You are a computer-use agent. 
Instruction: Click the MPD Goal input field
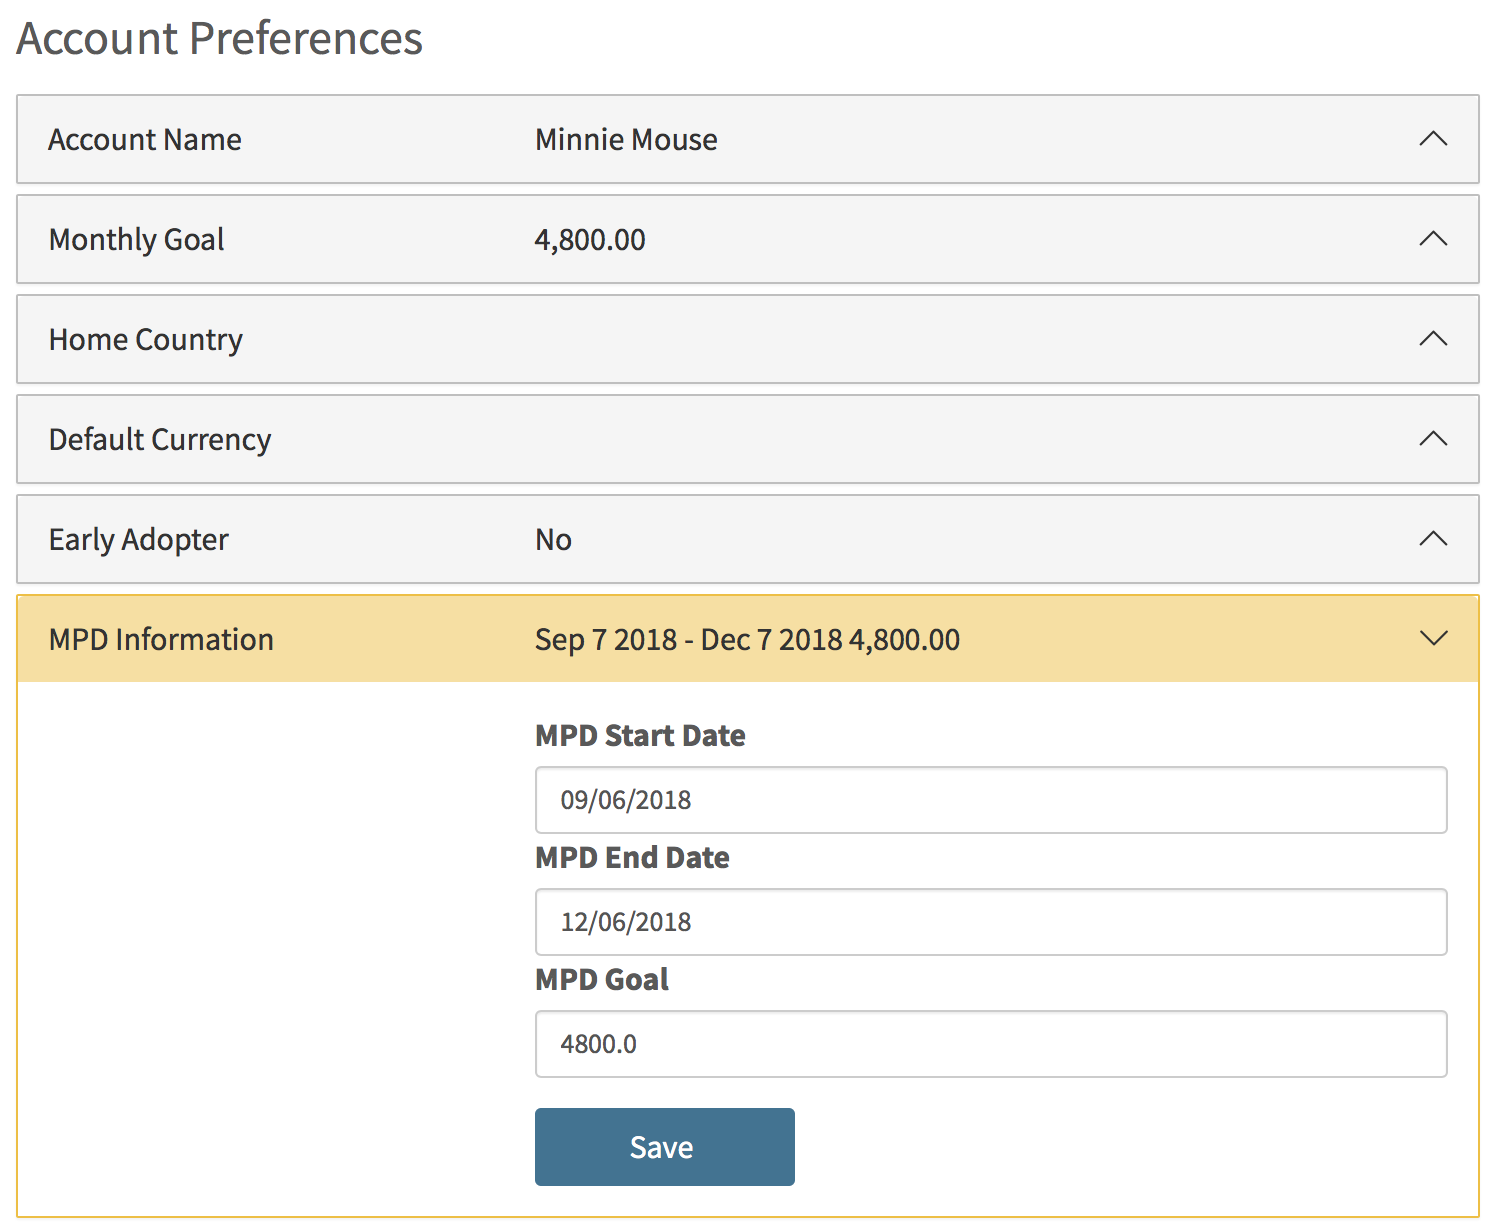coord(991,1044)
